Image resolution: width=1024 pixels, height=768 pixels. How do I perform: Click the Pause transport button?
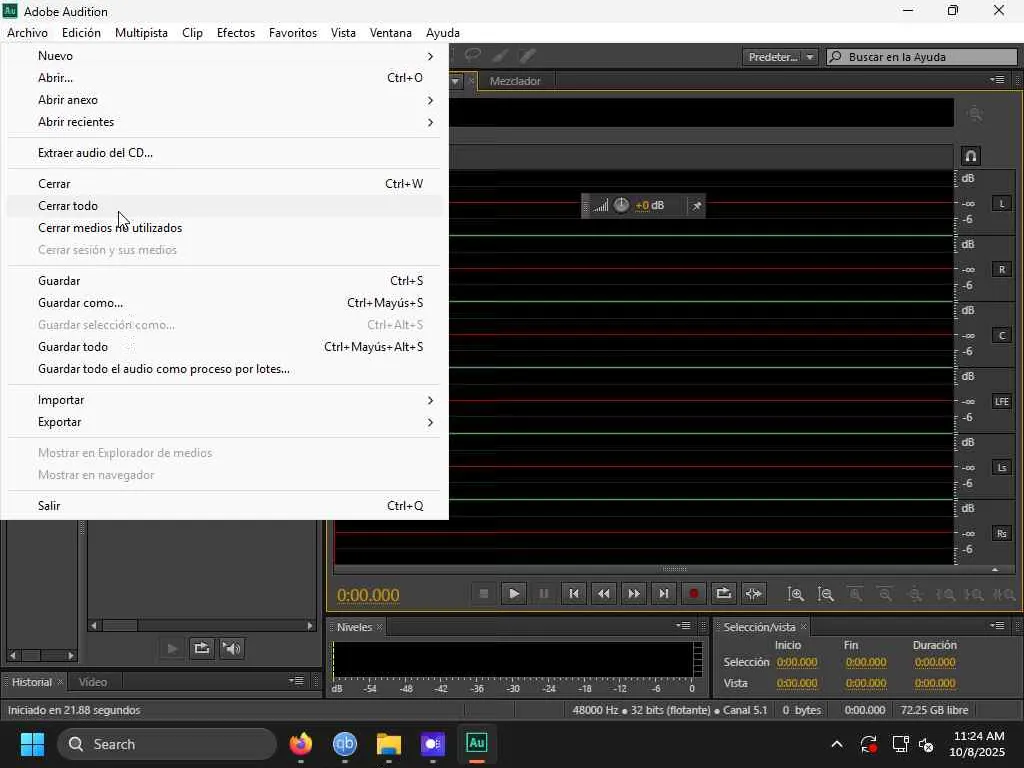pos(543,594)
